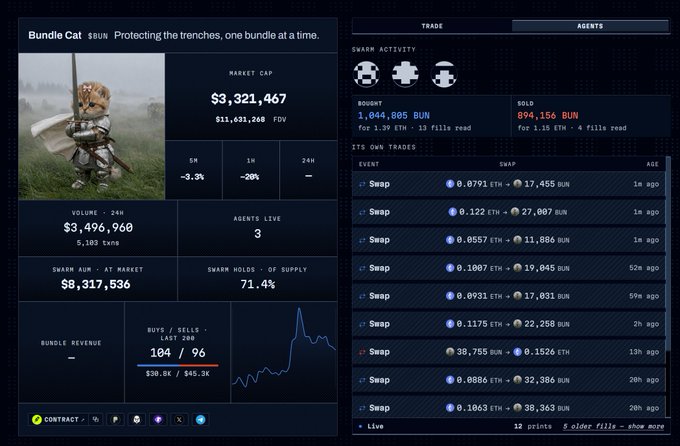This screenshot has height=446, width=680.
Task: Copy the contract address via the copy icon
Action: [96, 420]
